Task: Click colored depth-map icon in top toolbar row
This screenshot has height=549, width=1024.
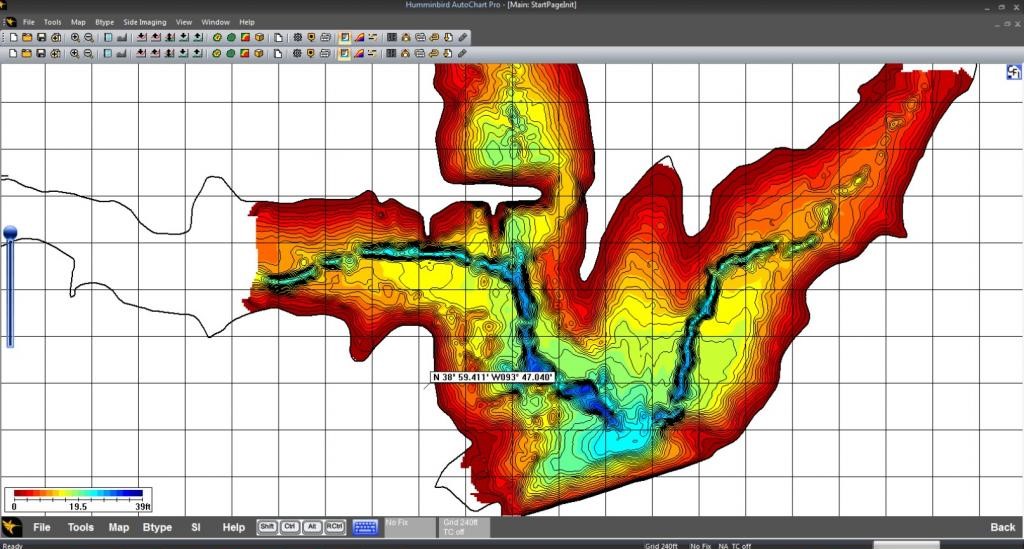Action: click(245, 37)
